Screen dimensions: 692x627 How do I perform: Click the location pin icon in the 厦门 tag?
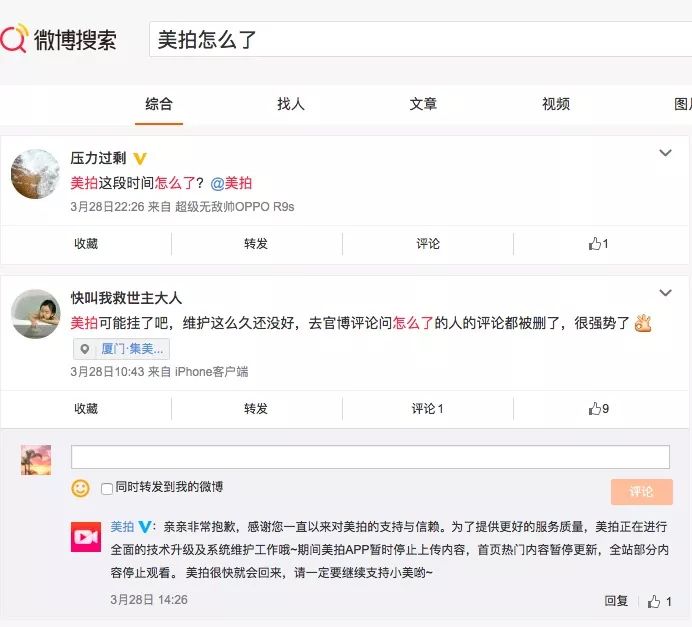(84, 349)
